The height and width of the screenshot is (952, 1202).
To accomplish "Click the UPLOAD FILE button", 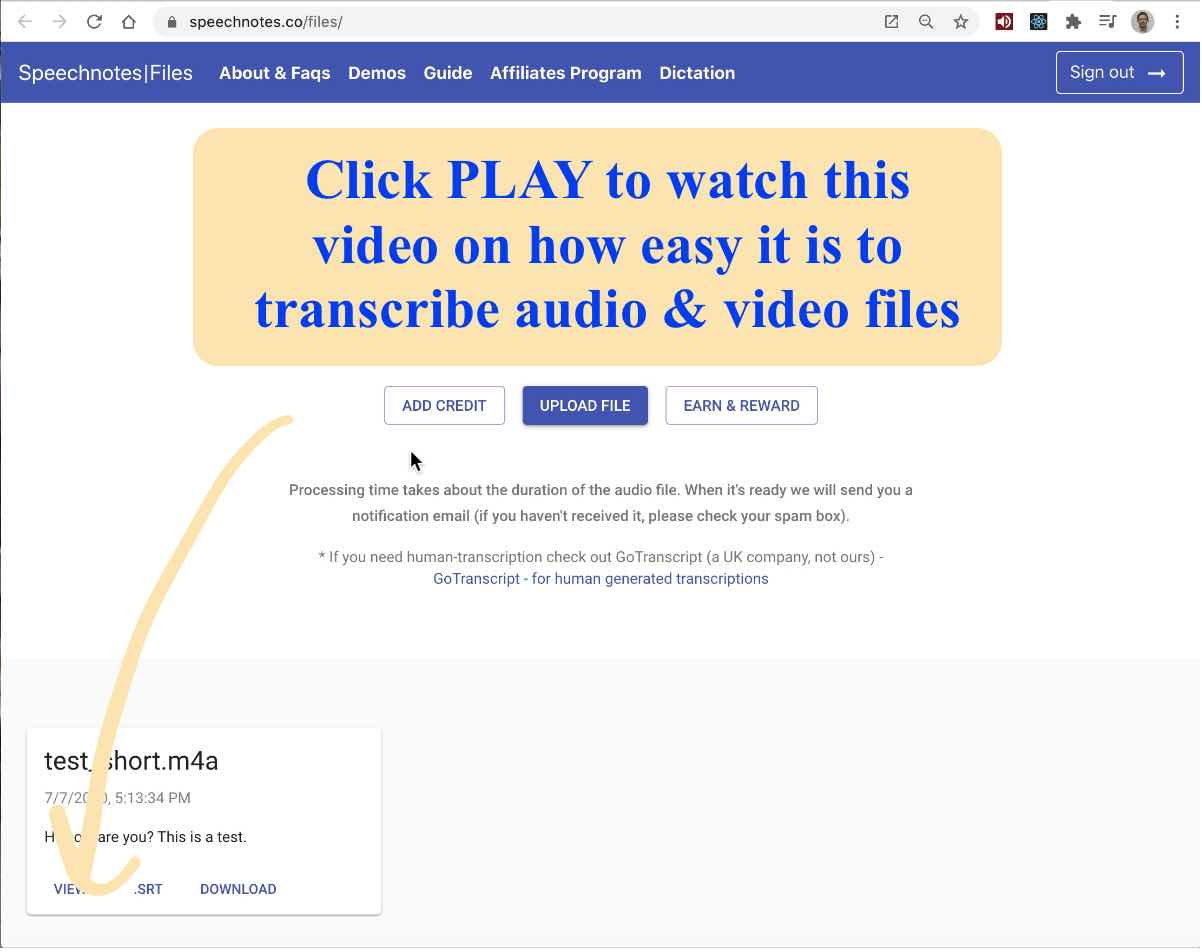I will point(585,405).
